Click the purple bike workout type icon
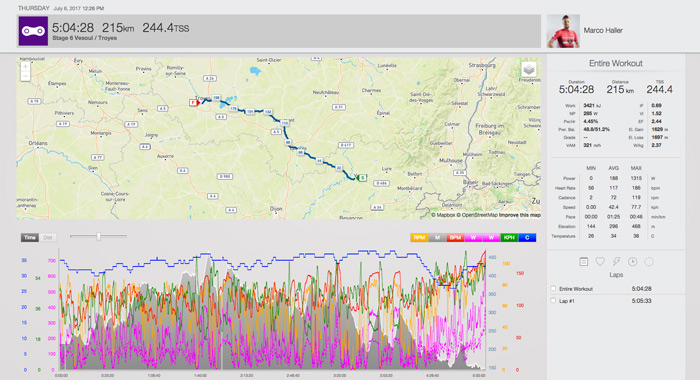The image size is (700, 380). (33, 31)
